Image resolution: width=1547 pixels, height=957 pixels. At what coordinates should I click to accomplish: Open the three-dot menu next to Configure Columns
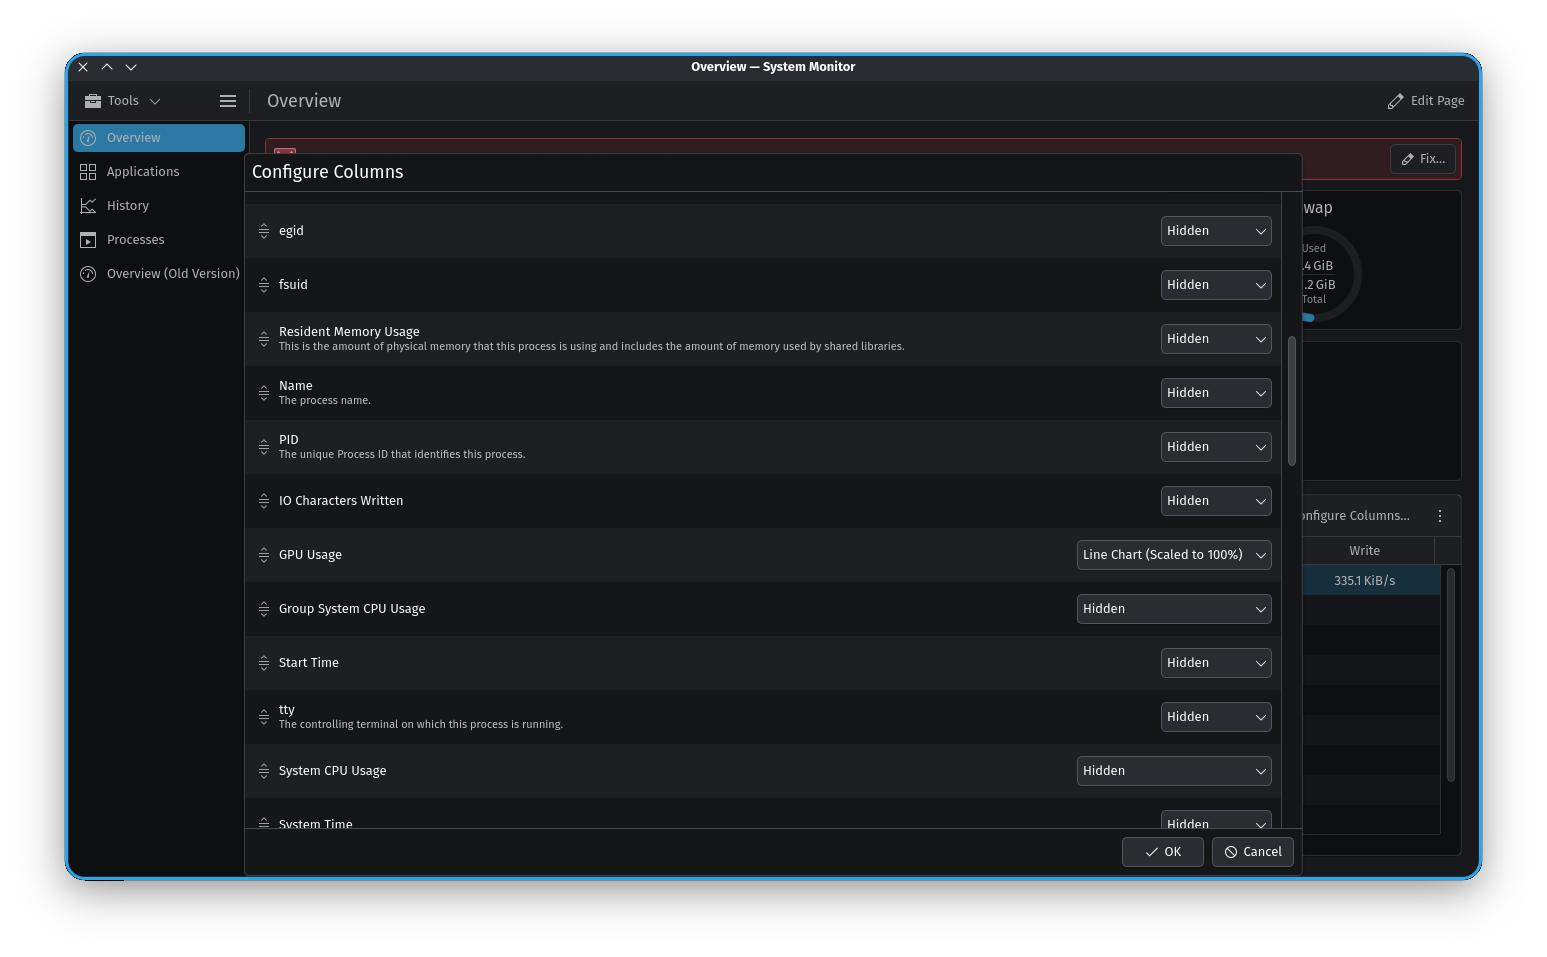1440,516
